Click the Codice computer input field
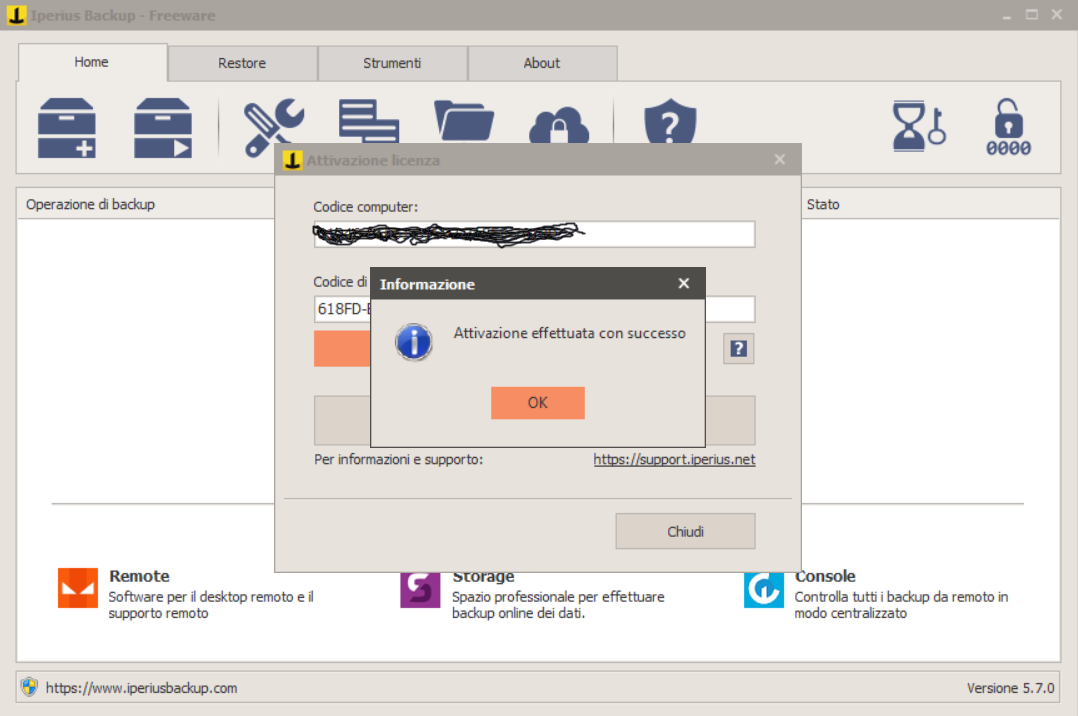1078x716 pixels. (534, 234)
